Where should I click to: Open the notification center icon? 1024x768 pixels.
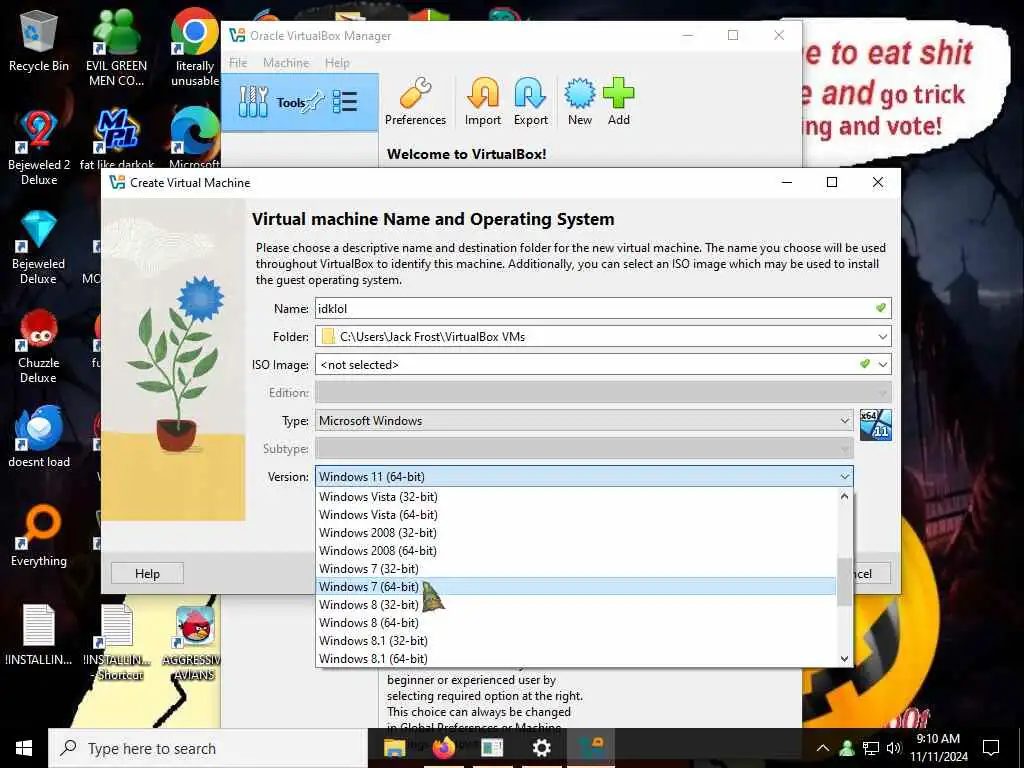coord(991,748)
